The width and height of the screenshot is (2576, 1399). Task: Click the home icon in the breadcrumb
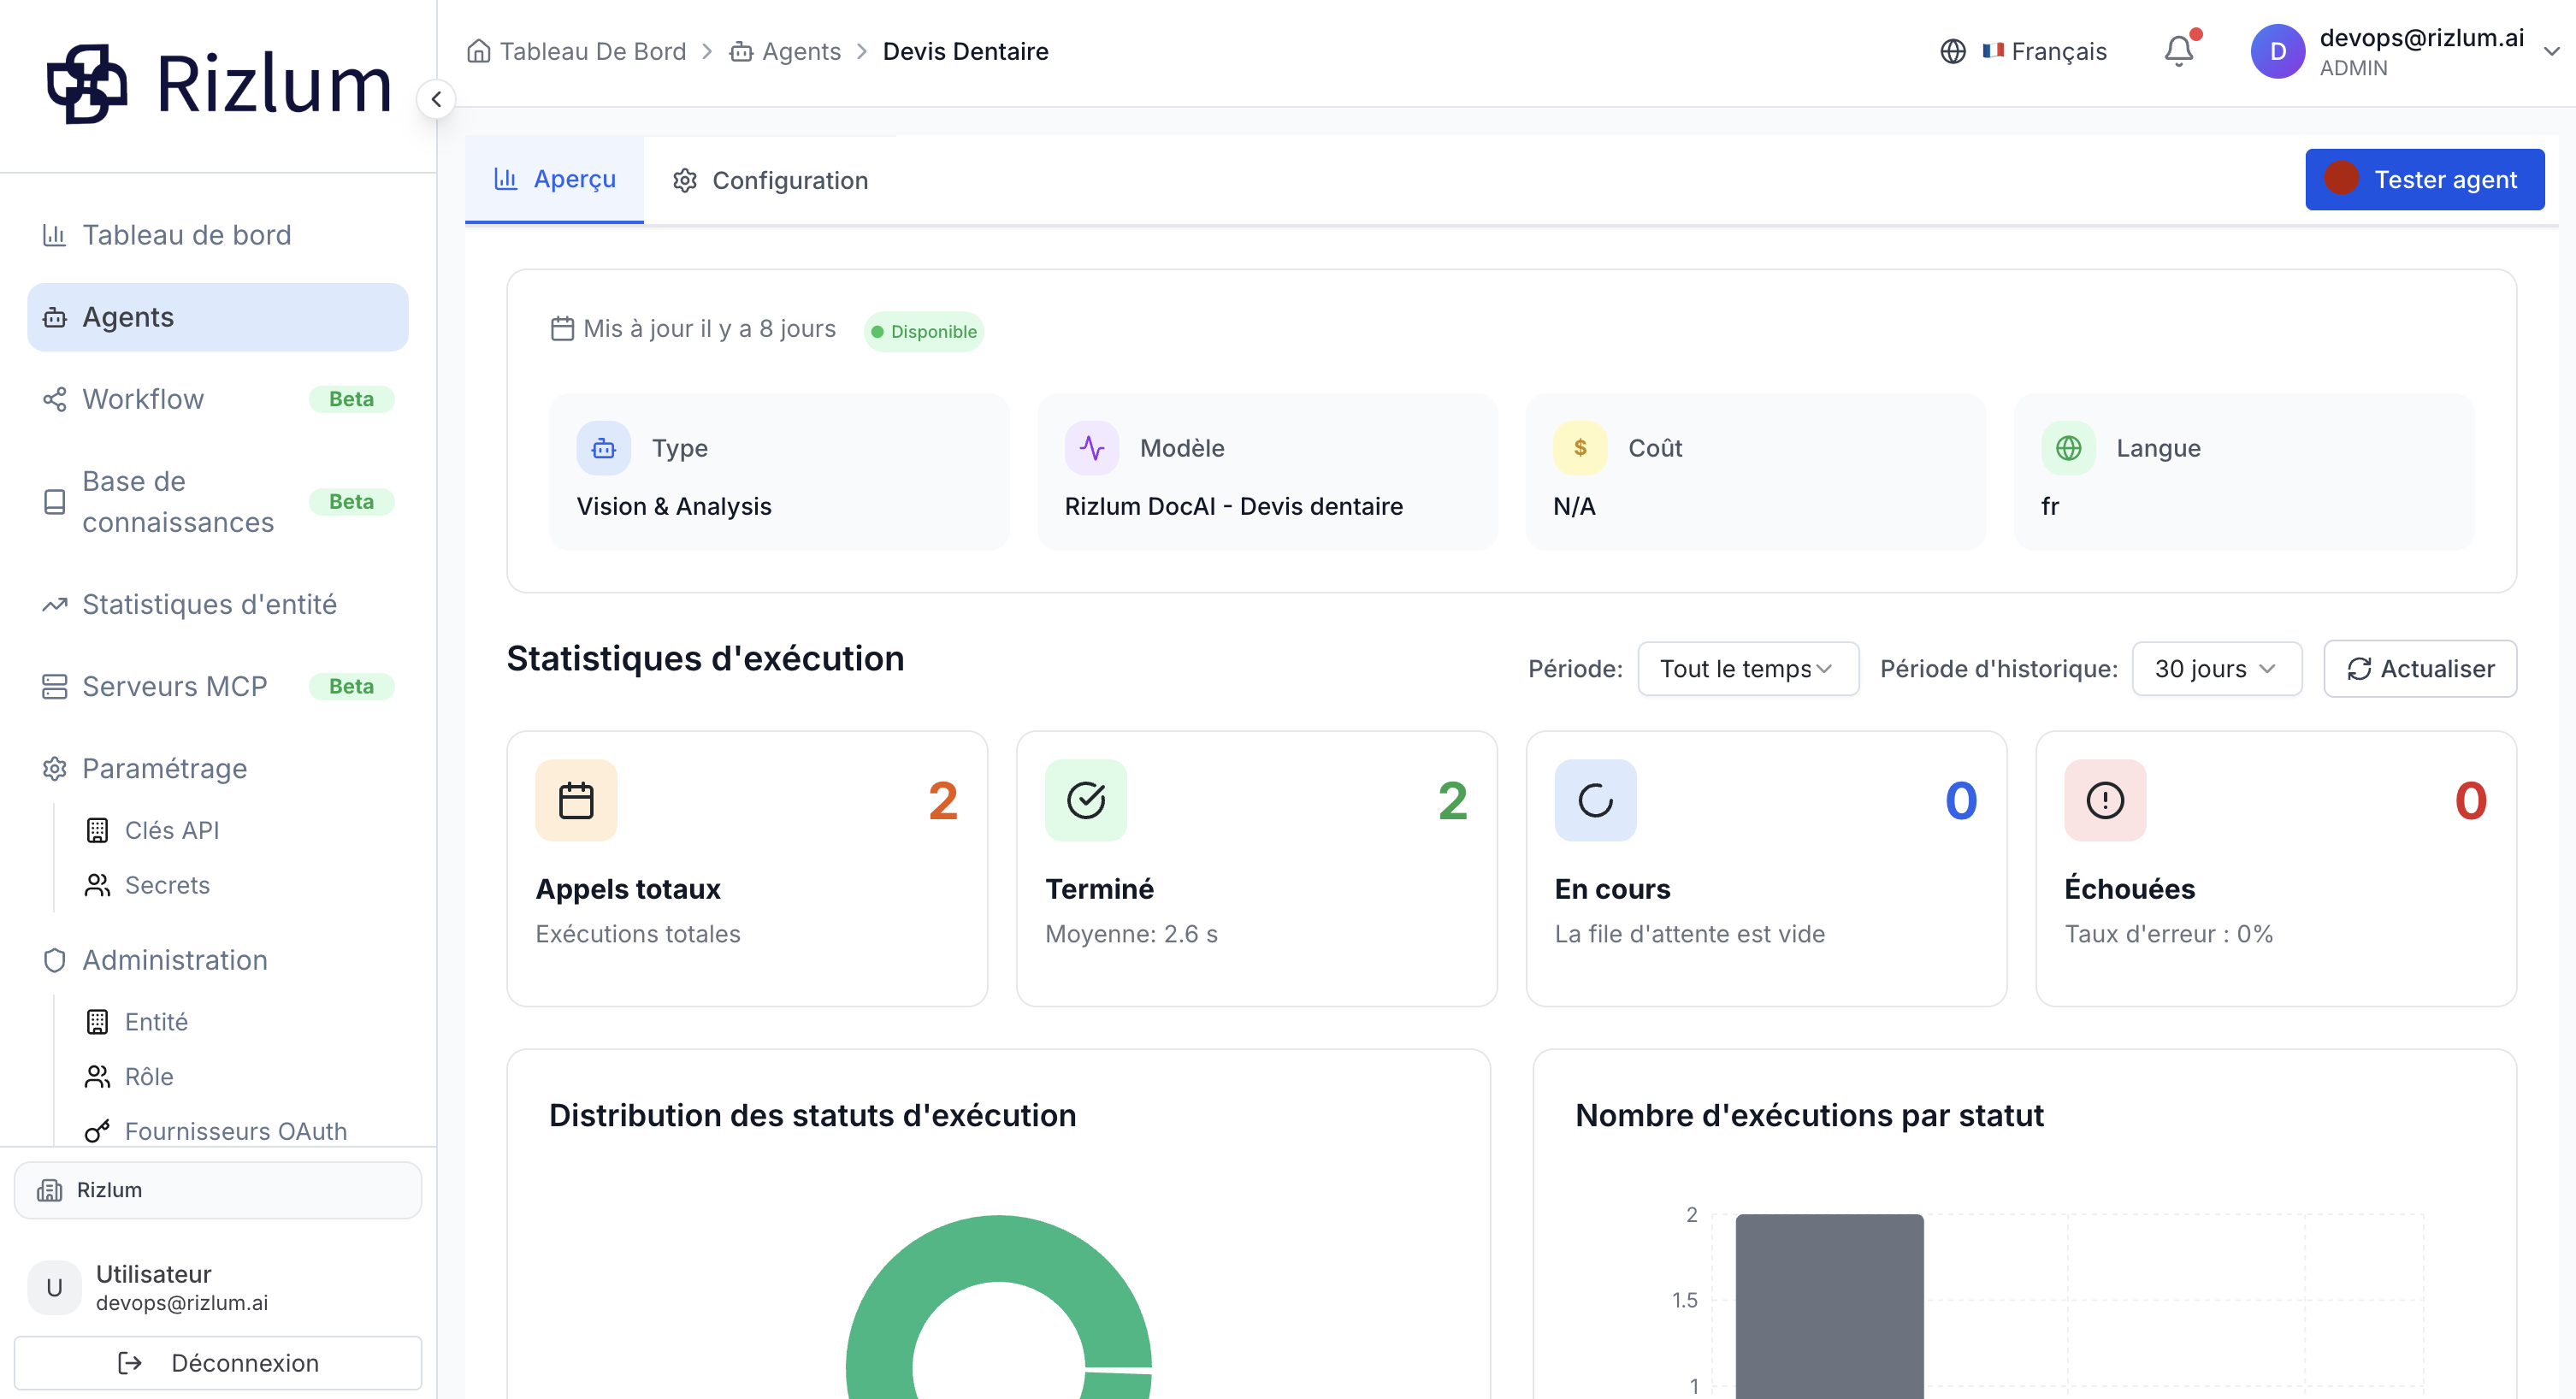(479, 51)
